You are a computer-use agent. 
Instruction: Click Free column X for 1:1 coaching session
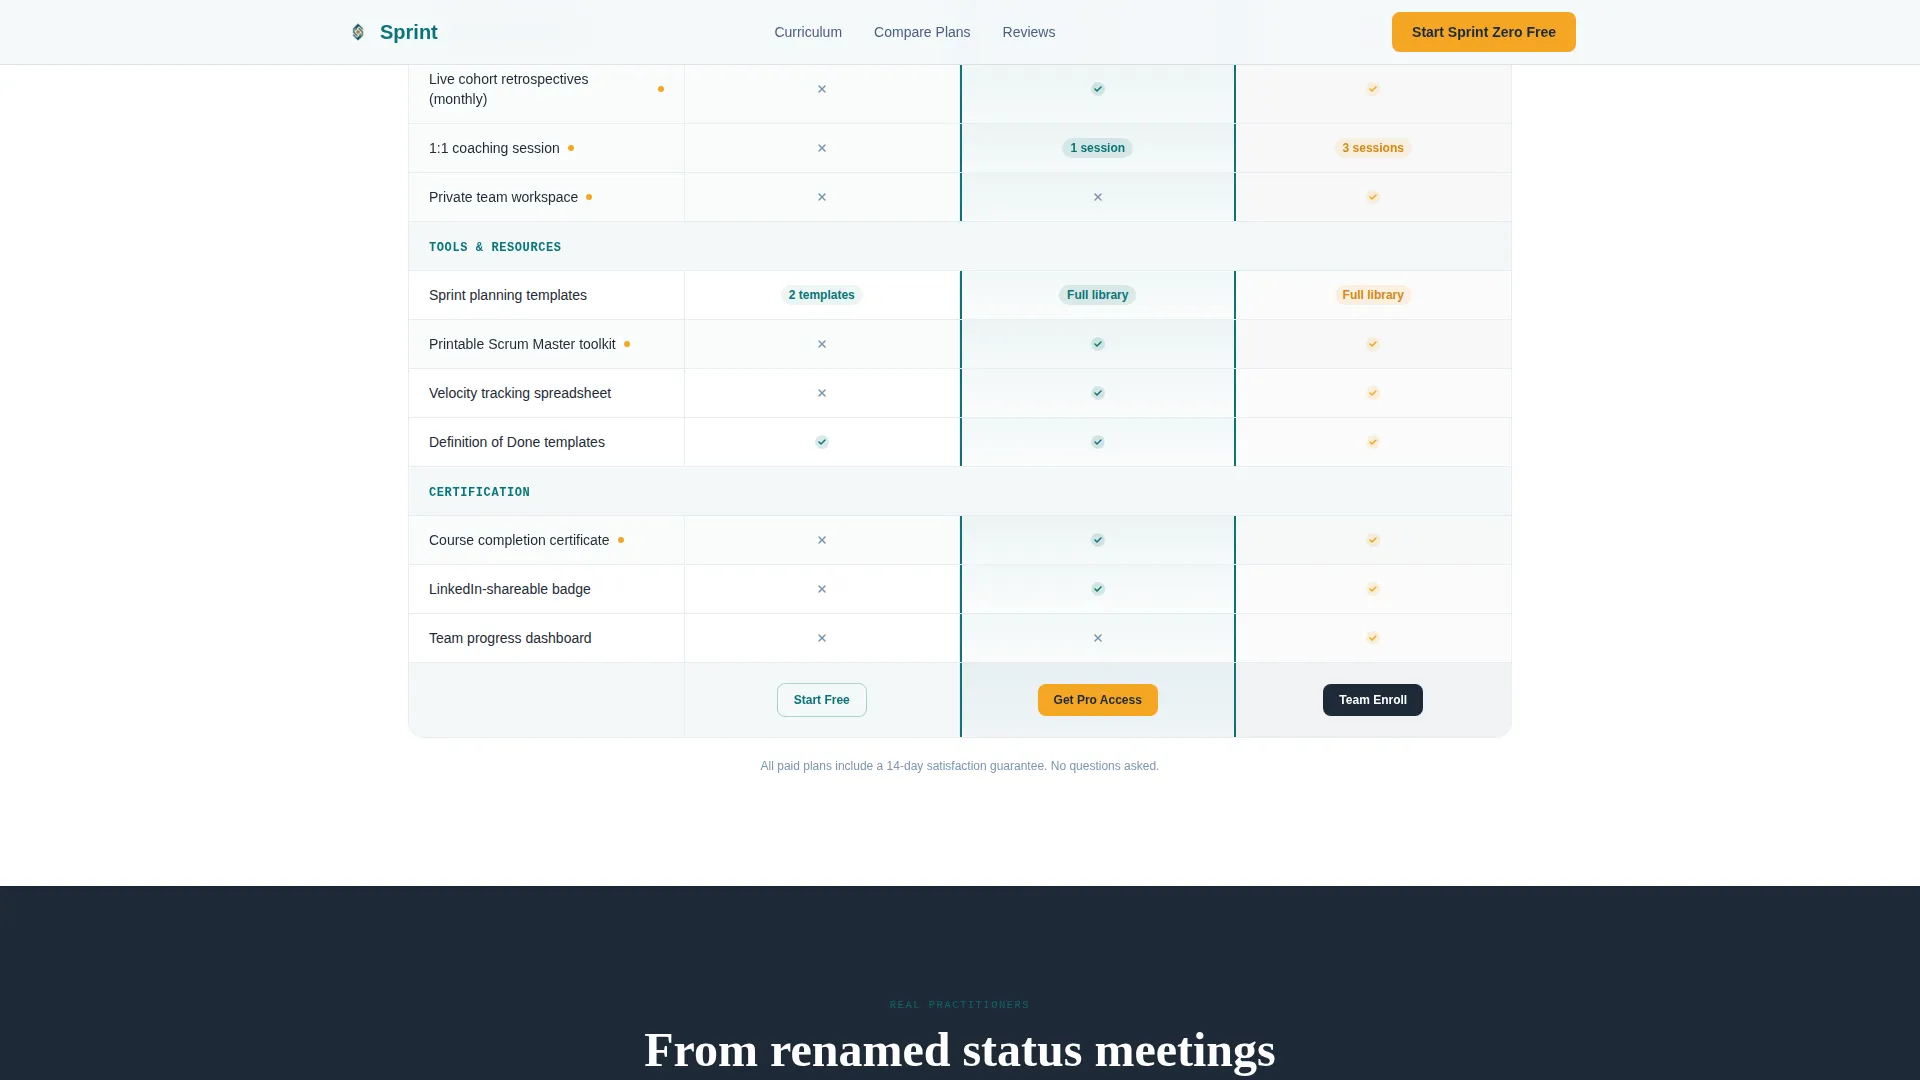click(822, 148)
